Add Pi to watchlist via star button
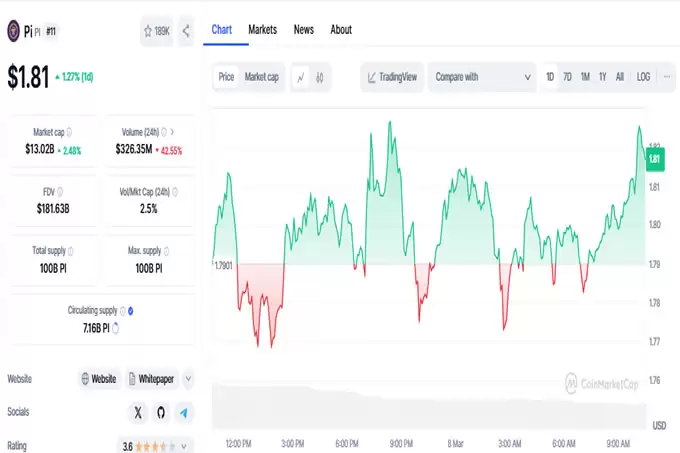Screen dimensions: 680x453 coord(157,31)
